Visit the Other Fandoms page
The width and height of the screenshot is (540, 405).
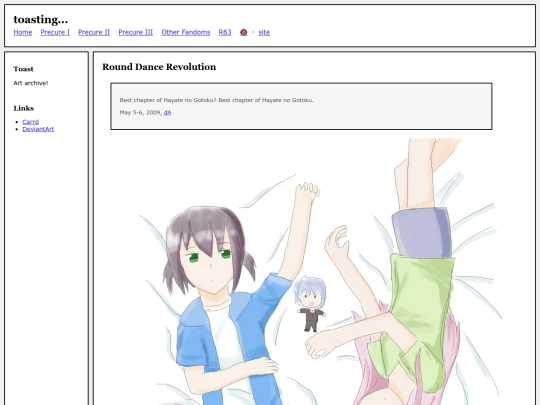[x=186, y=32]
